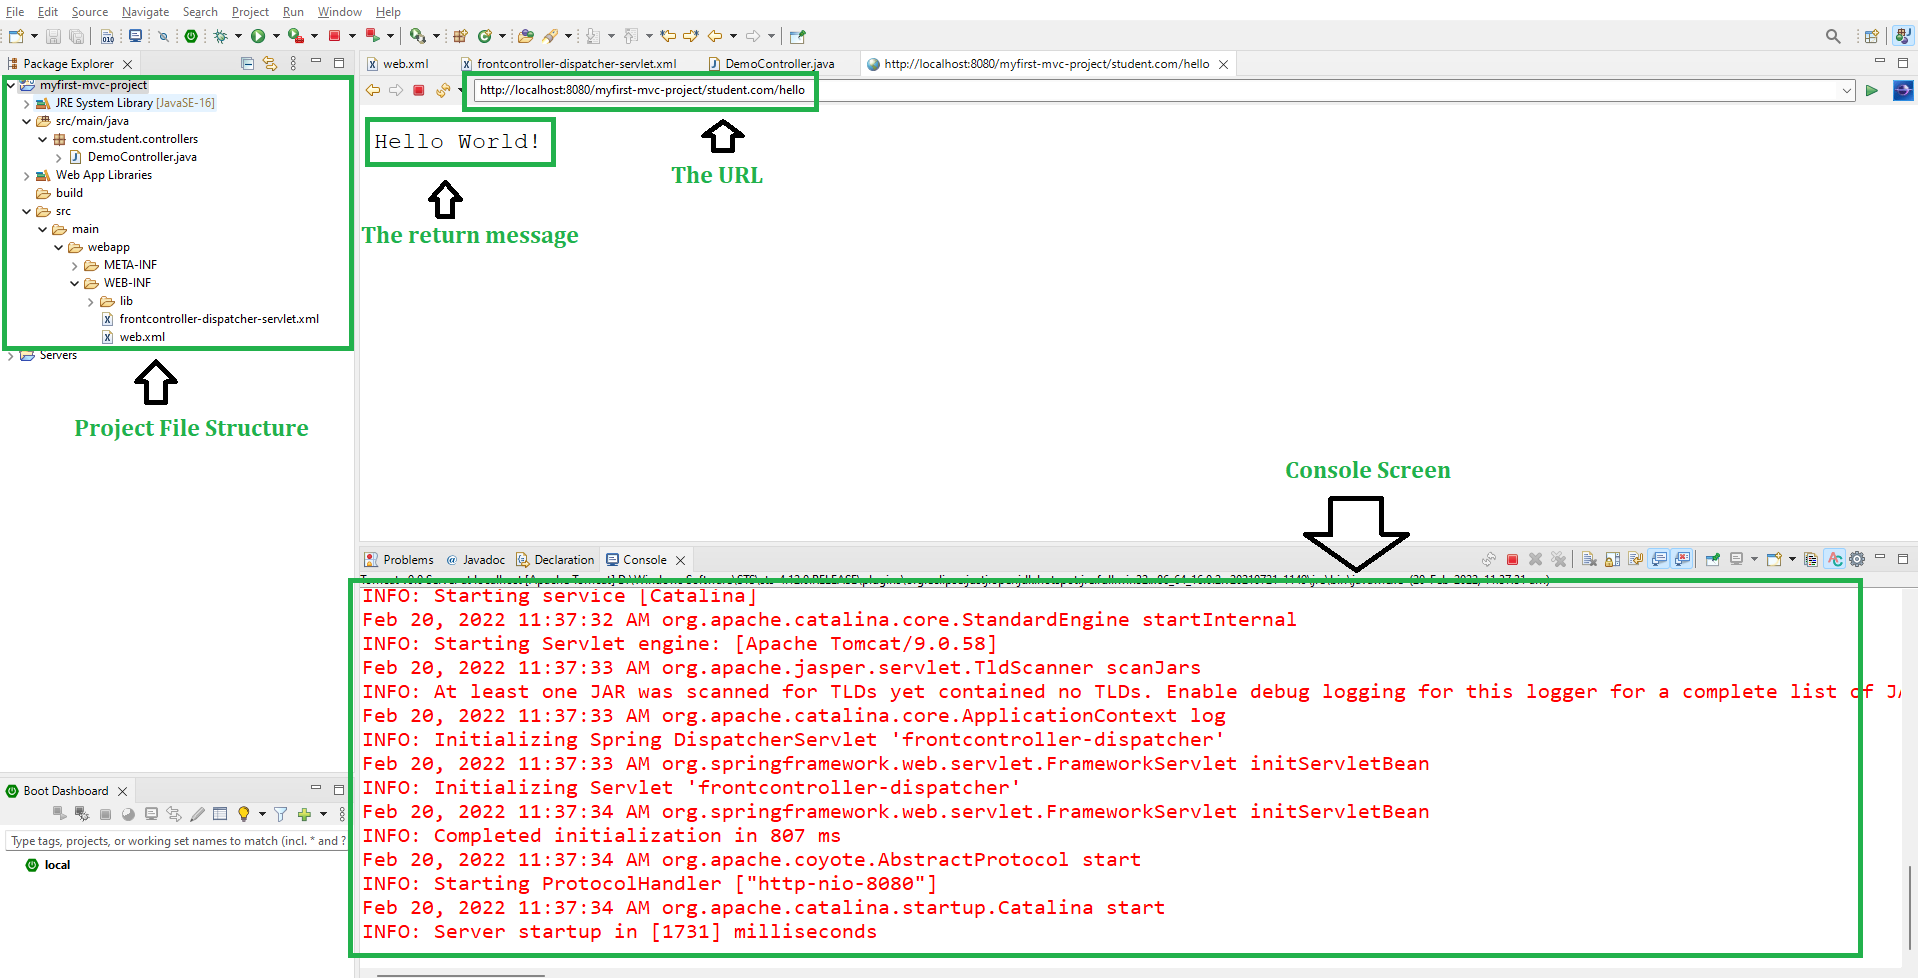The width and height of the screenshot is (1918, 978).
Task: Pin the Console view
Action: click(1712, 559)
